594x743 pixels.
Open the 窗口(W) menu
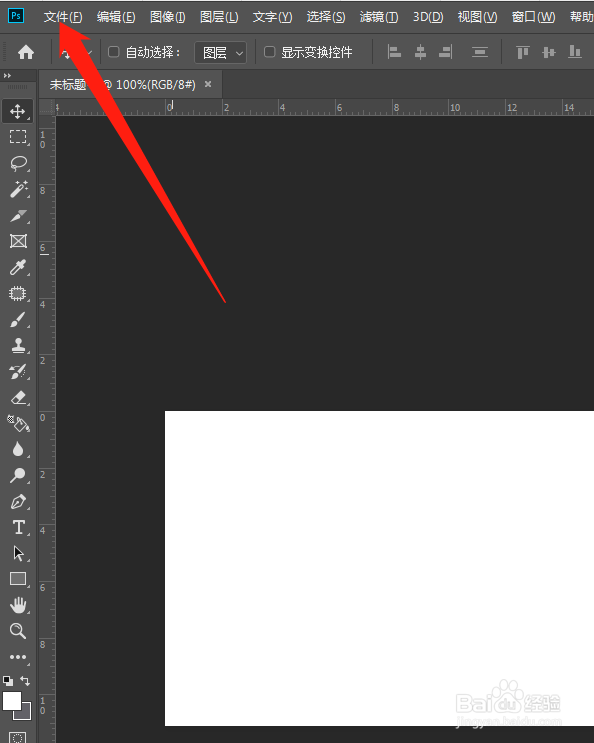[x=533, y=17]
